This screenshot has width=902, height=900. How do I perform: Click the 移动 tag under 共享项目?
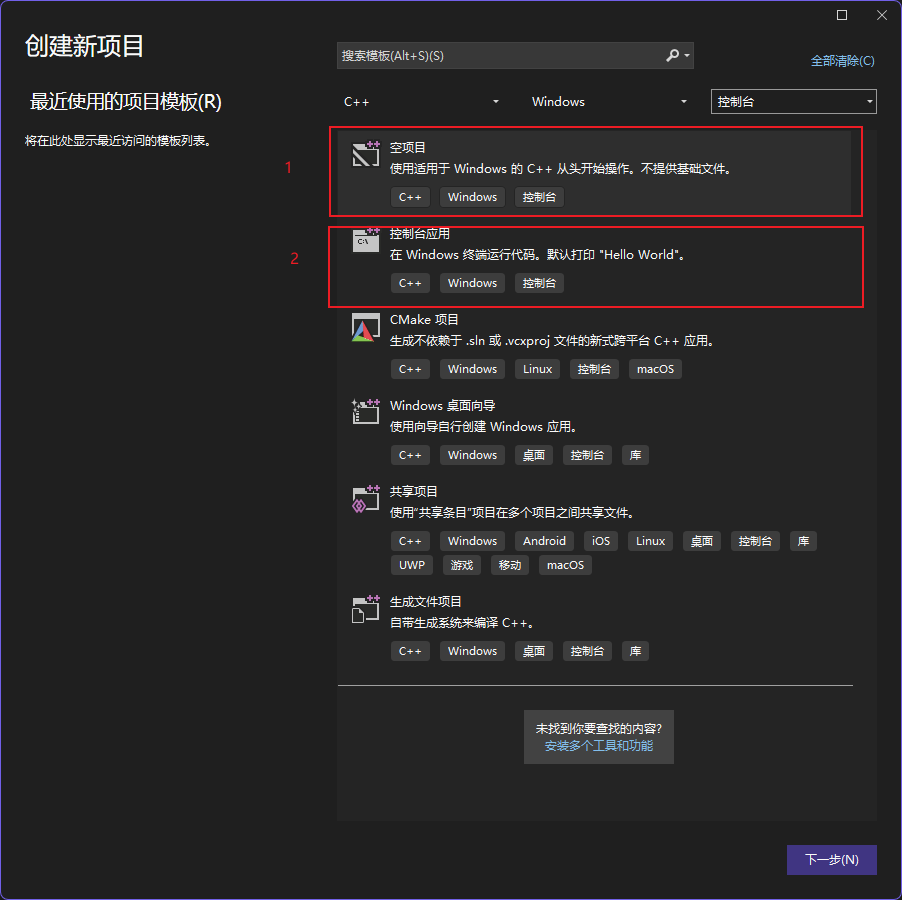(x=510, y=565)
